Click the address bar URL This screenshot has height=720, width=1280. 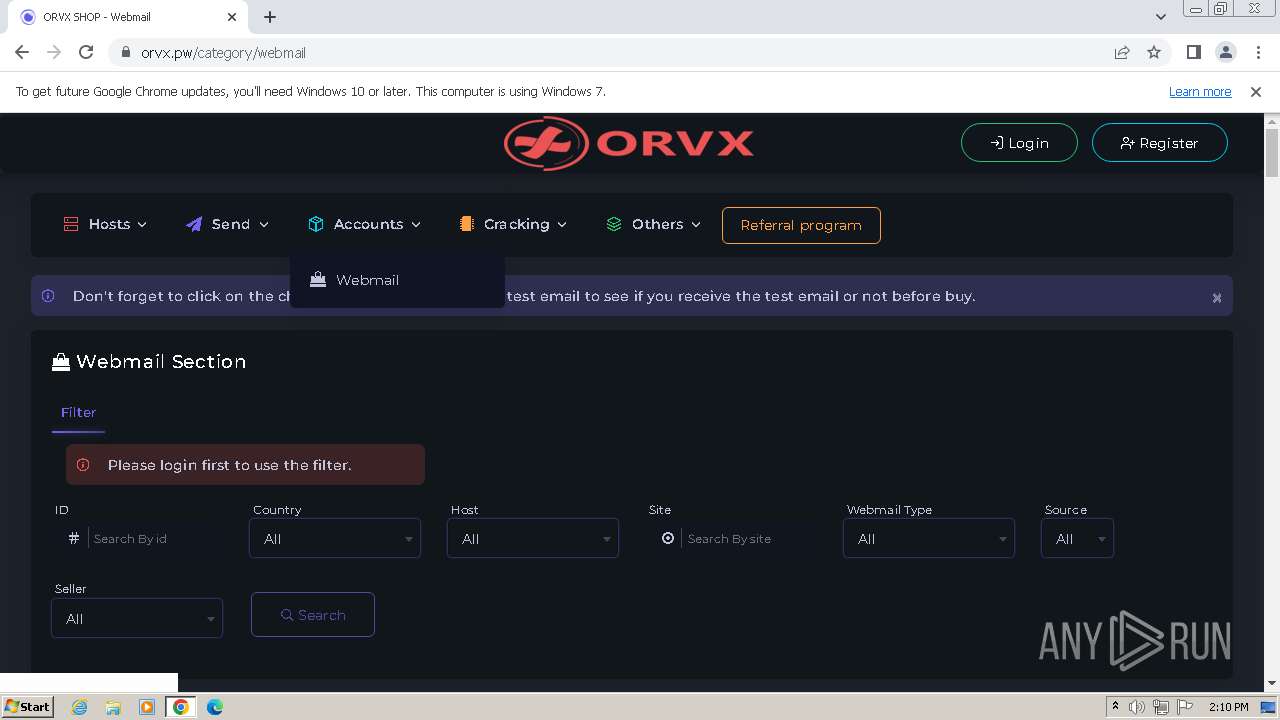click(x=223, y=52)
